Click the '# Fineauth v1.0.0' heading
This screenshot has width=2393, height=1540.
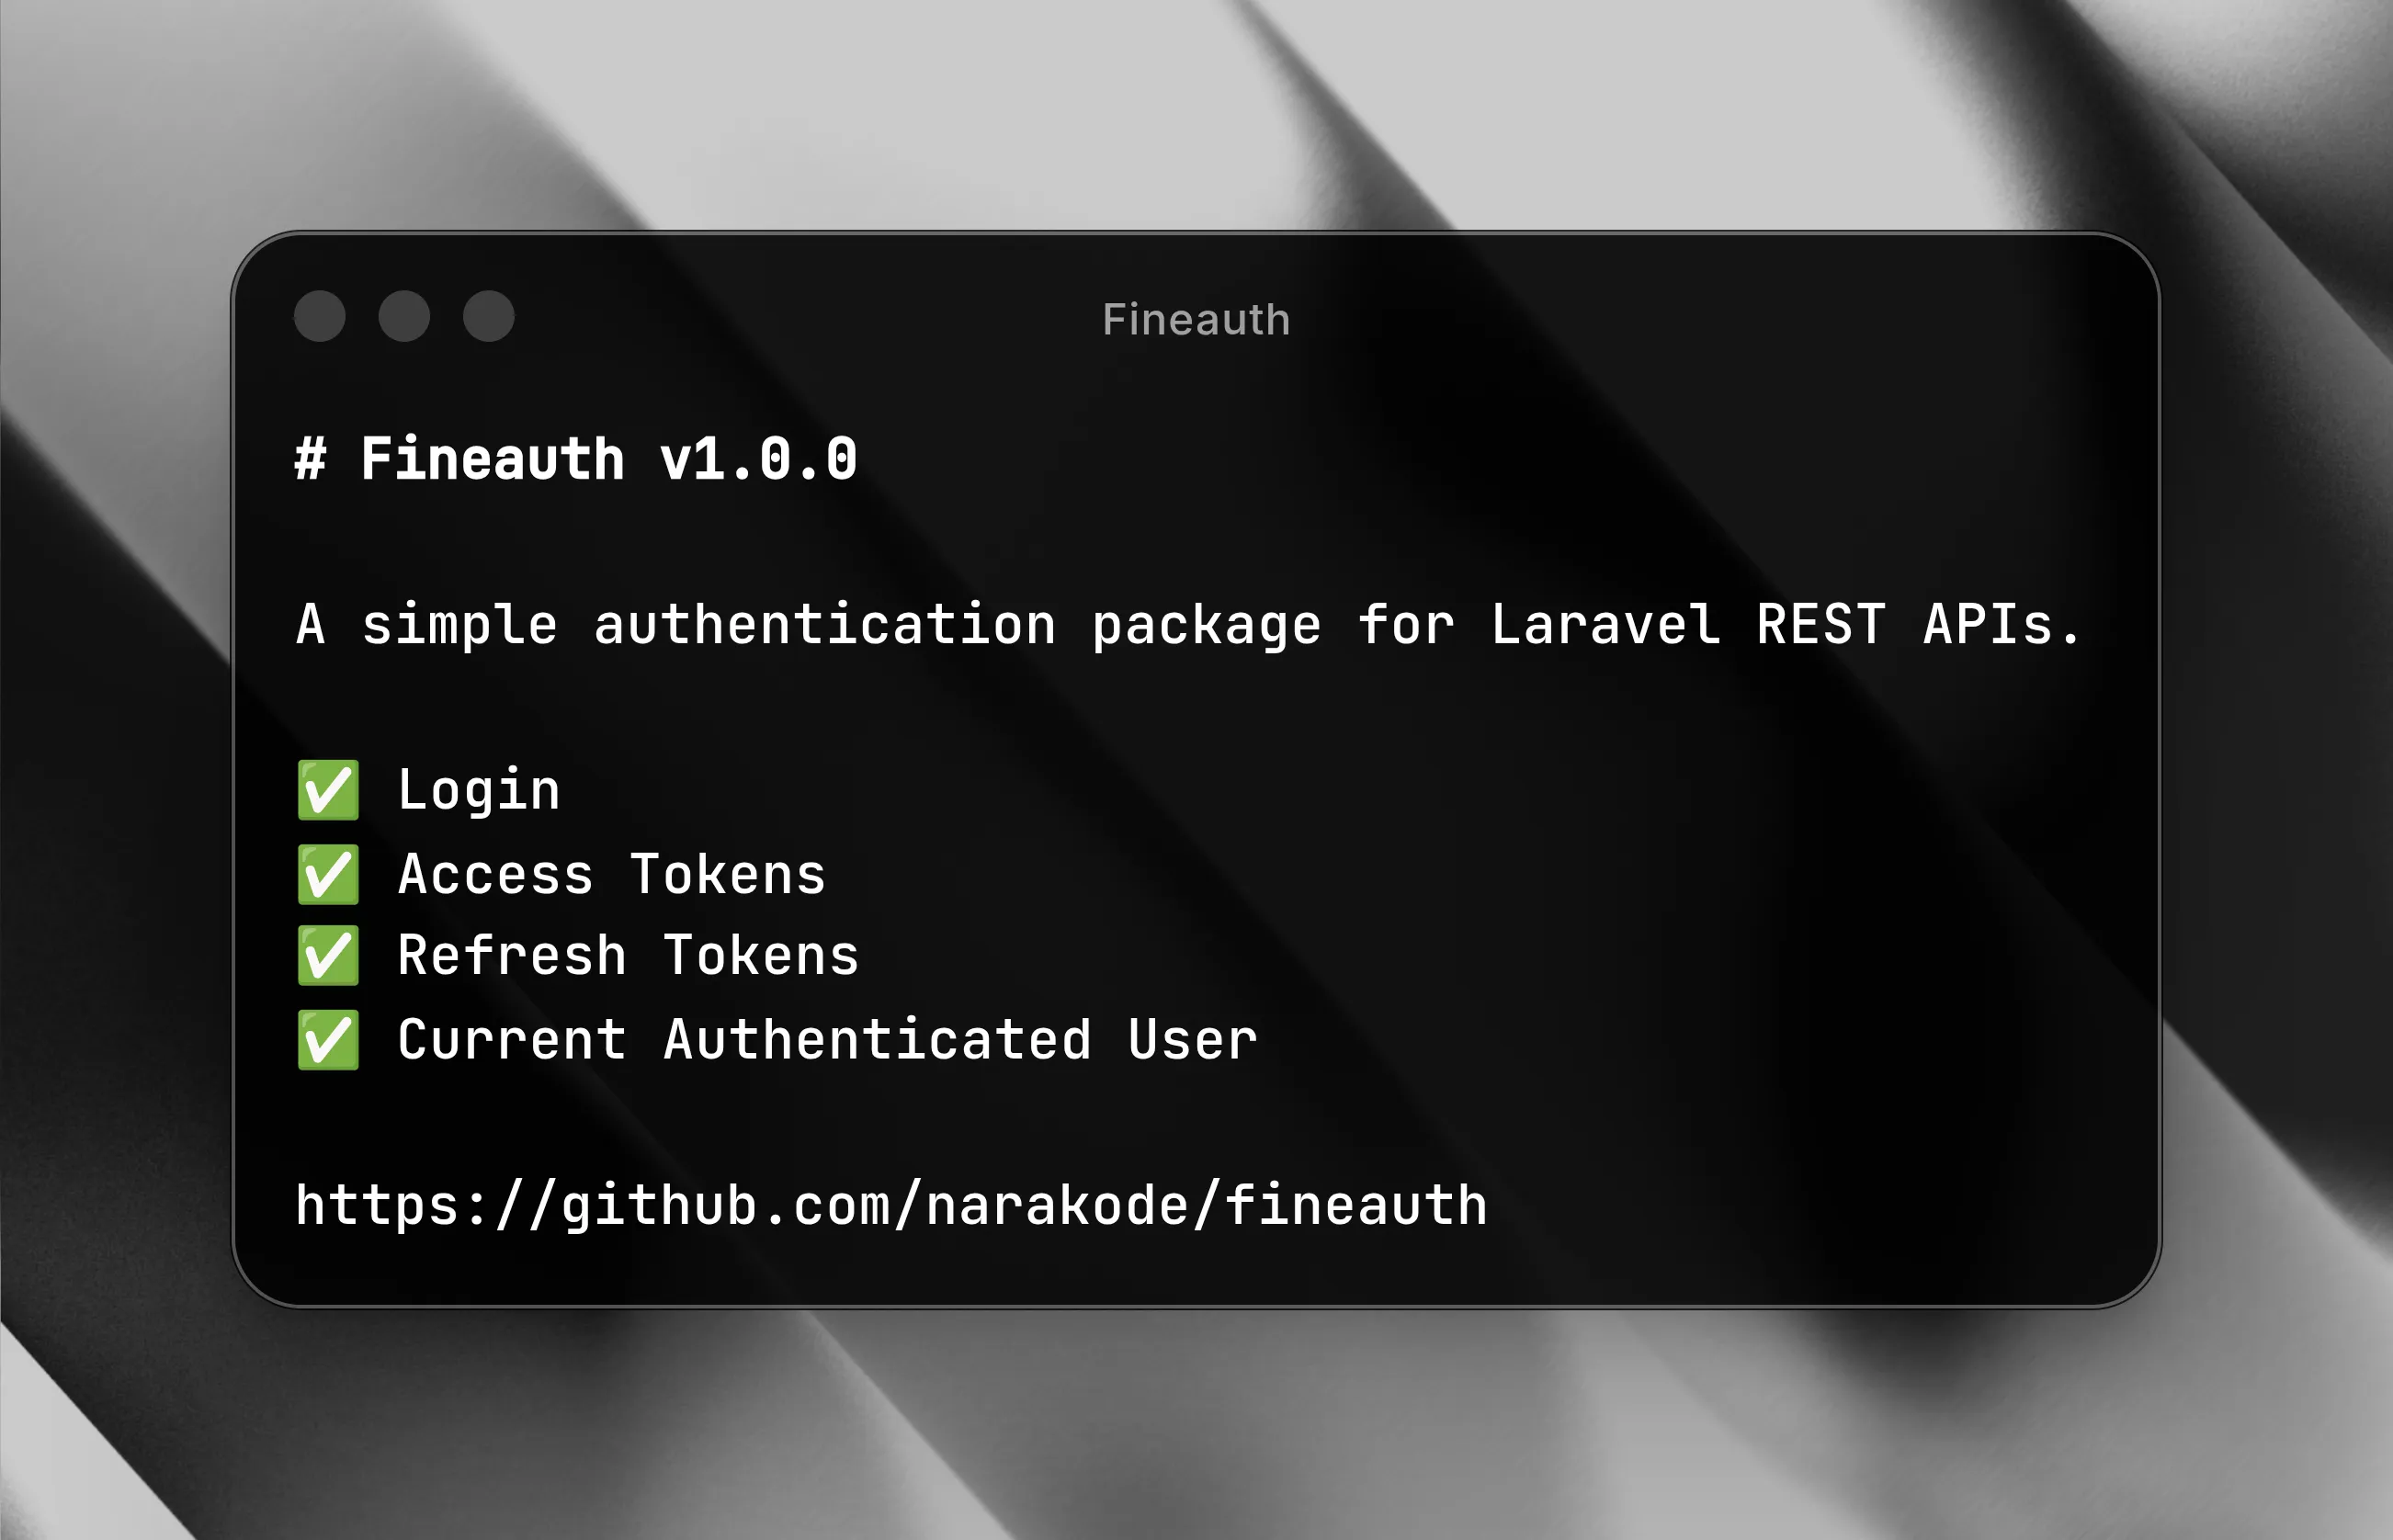coord(576,460)
